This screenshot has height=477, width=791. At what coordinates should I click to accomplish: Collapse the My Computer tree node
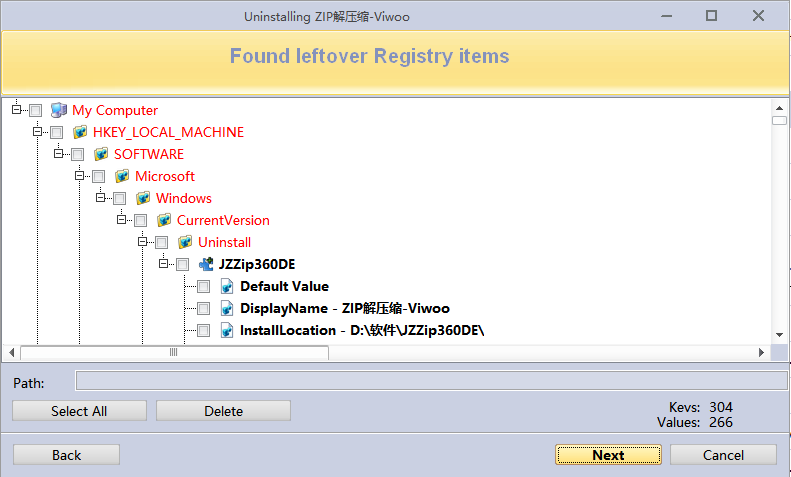pyautogui.click(x=17, y=109)
